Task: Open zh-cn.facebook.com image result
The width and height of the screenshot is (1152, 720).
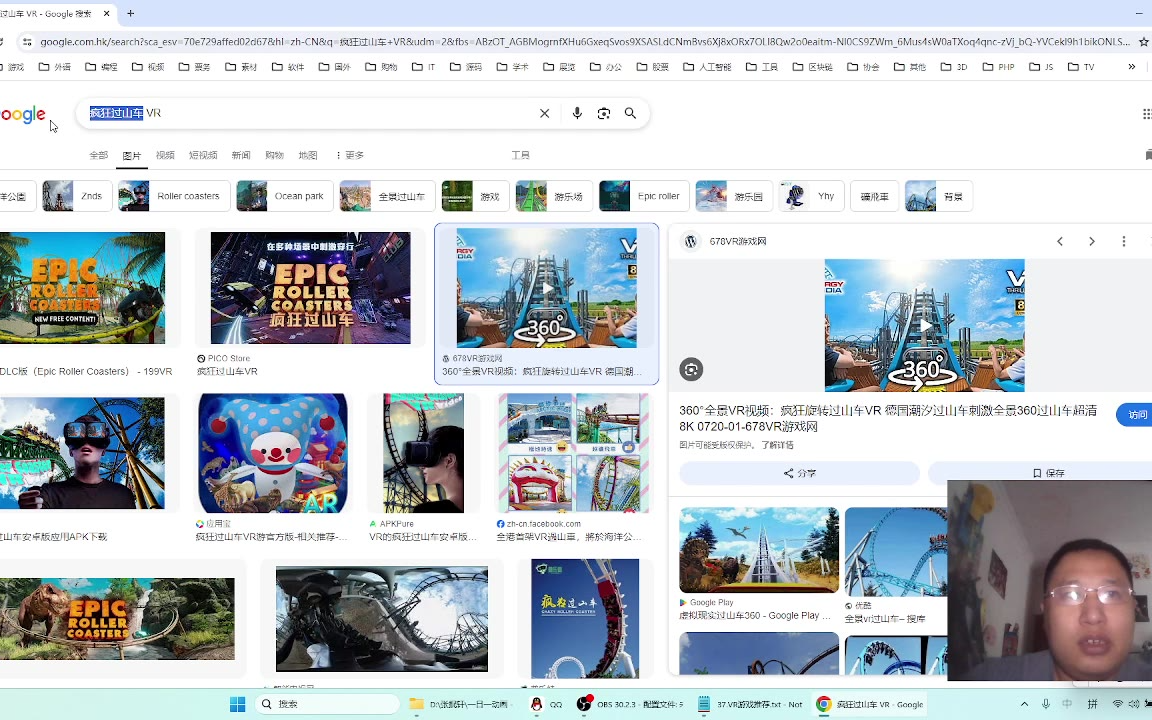Action: [573, 453]
